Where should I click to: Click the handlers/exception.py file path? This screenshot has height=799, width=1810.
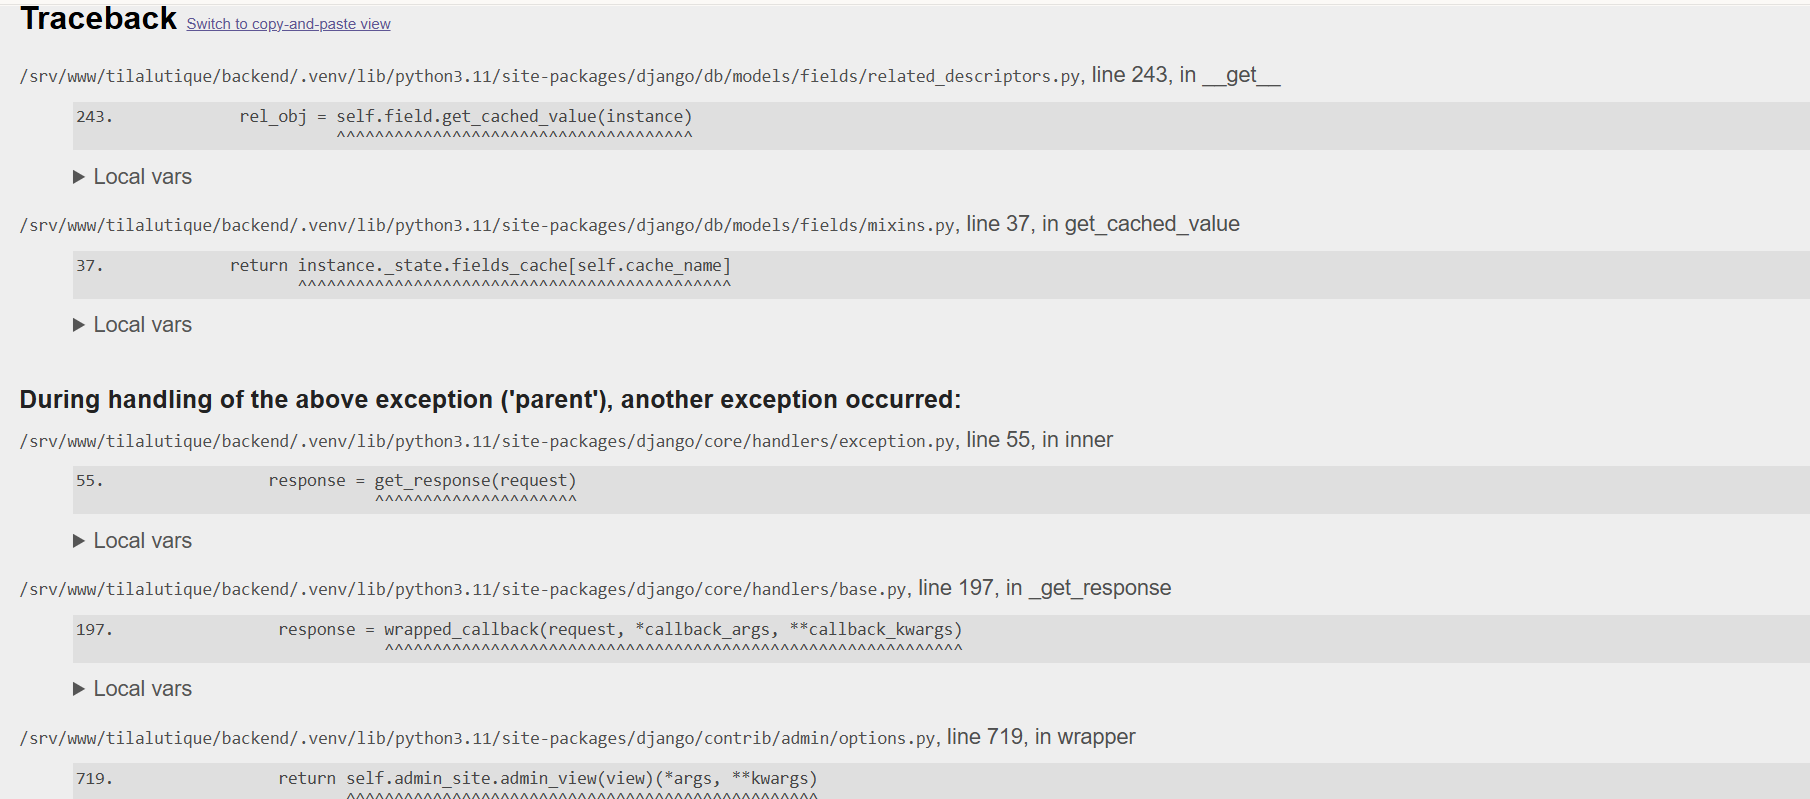[487, 442]
